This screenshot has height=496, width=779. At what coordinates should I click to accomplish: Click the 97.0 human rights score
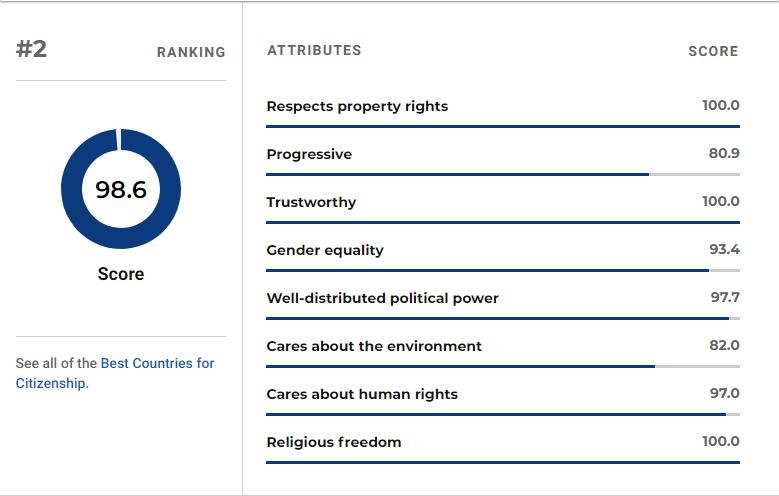(x=724, y=393)
